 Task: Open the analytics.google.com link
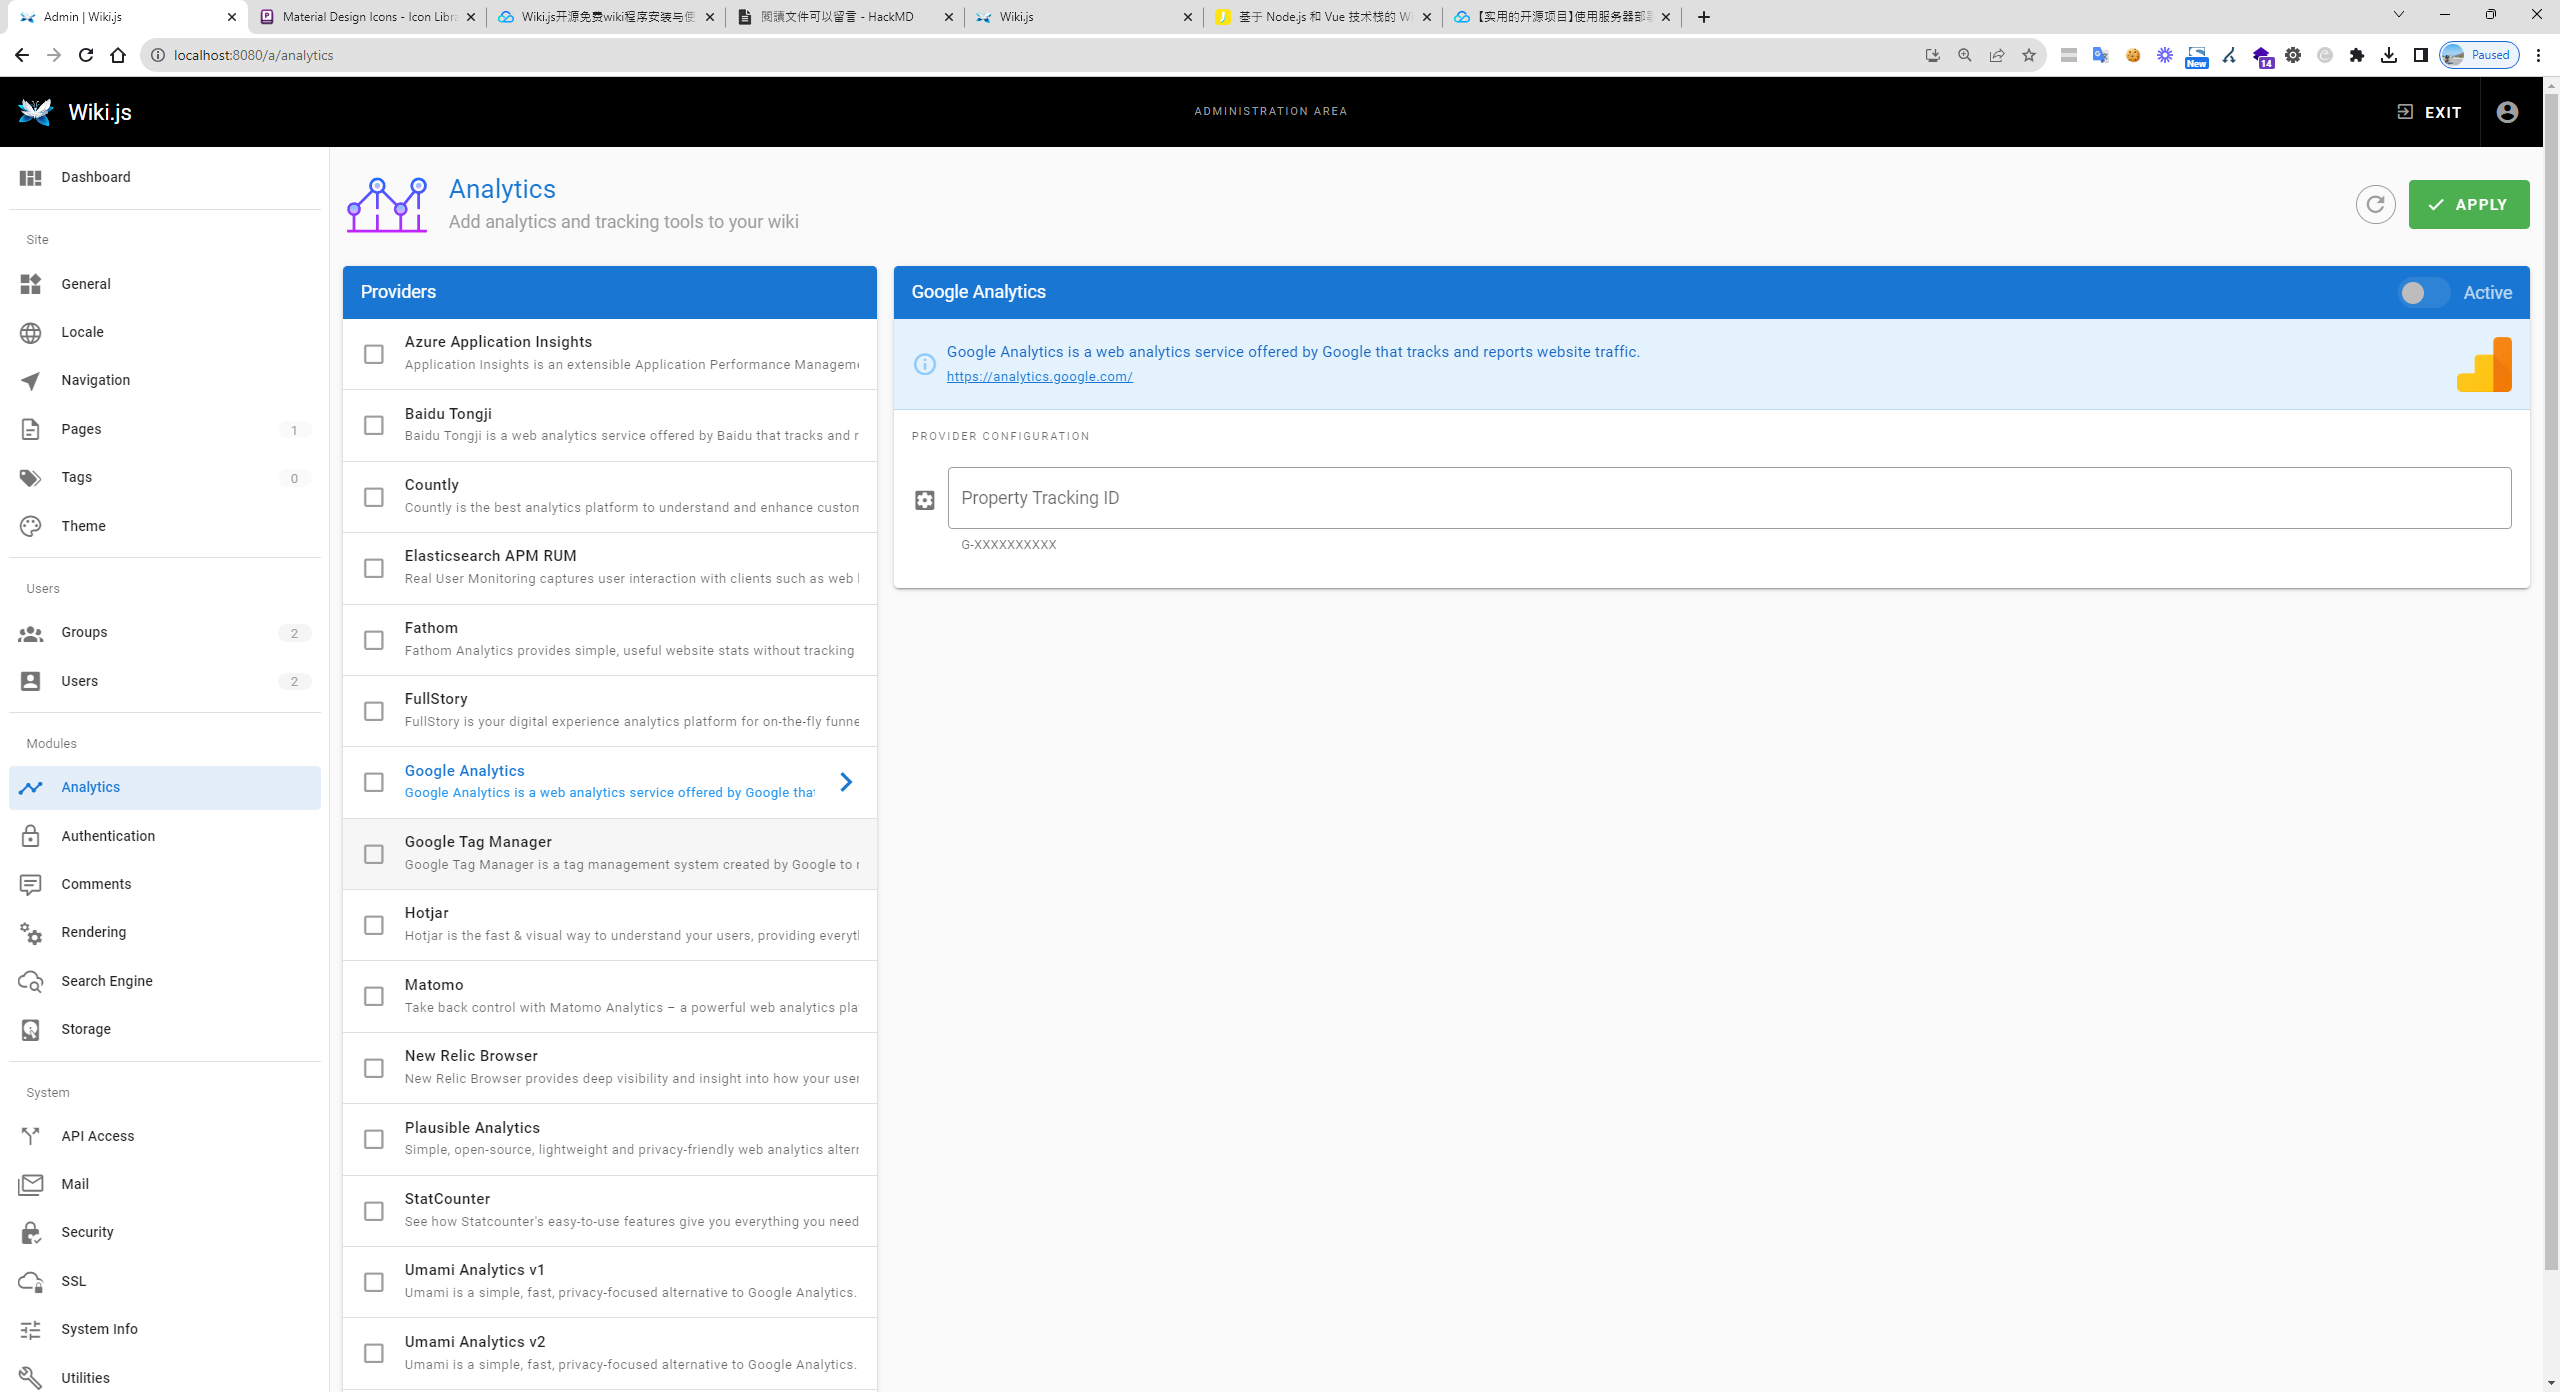(x=1039, y=377)
